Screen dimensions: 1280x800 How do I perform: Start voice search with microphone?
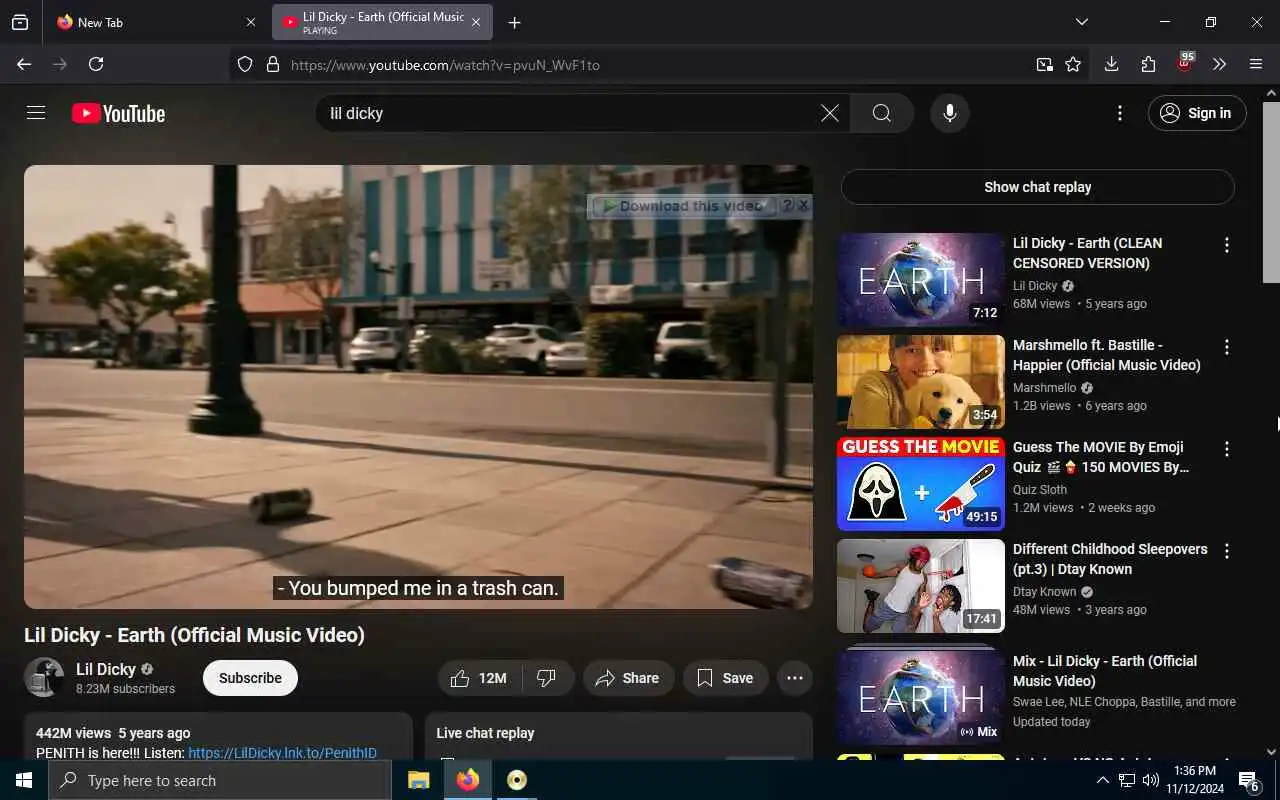click(950, 113)
